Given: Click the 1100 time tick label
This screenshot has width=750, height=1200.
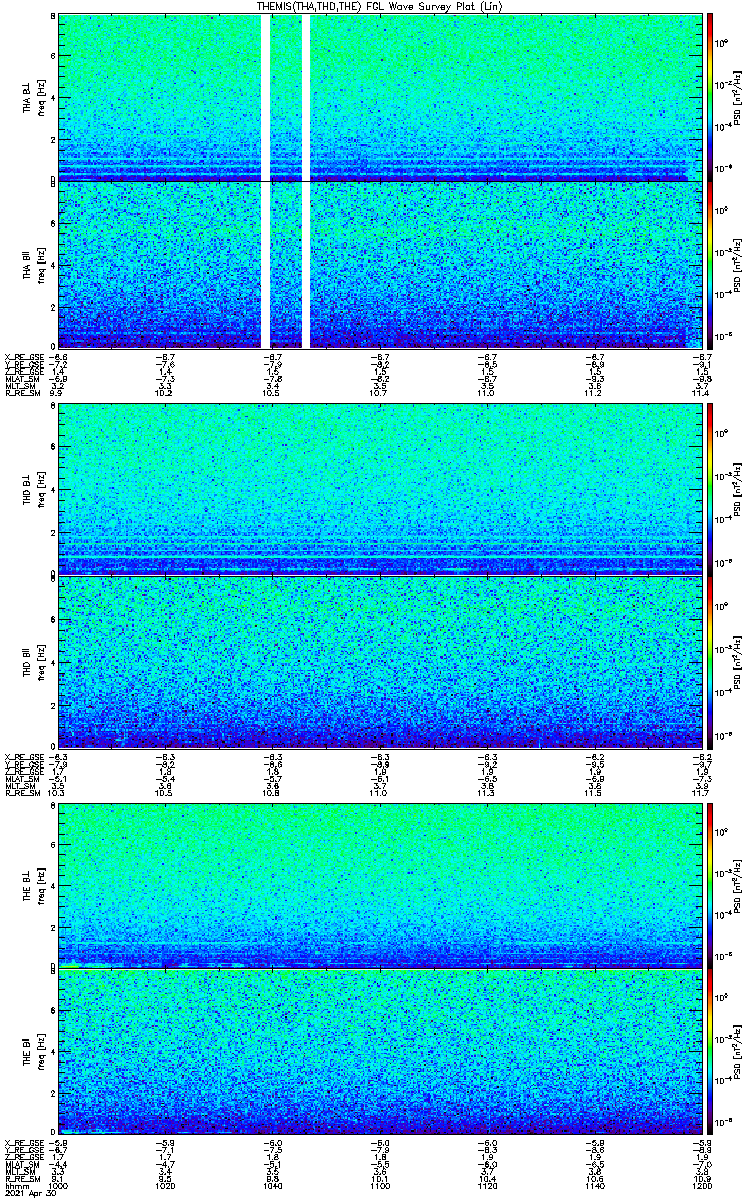Looking at the screenshot, I should (380, 1185).
